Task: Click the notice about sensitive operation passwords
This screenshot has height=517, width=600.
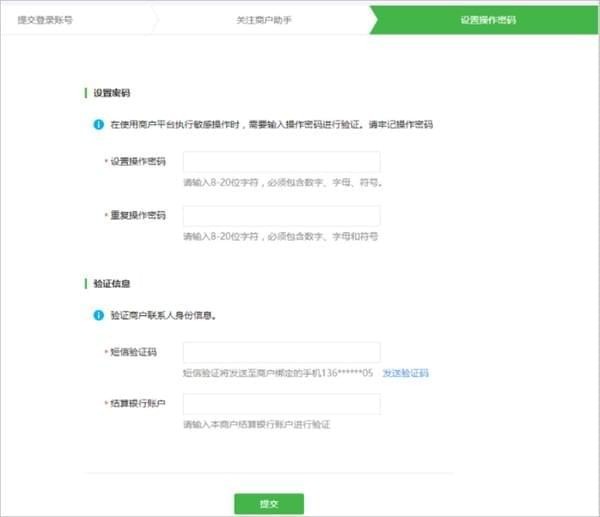Action: click(x=271, y=125)
